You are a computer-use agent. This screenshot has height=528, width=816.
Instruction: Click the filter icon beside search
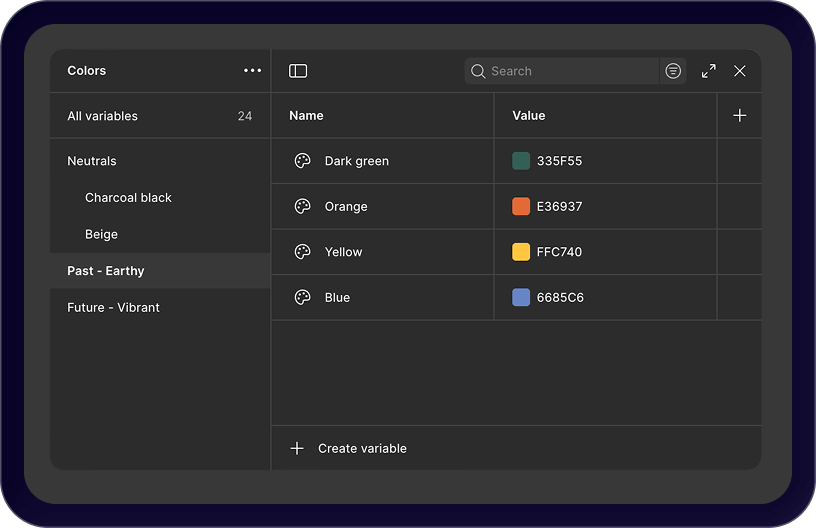(x=673, y=71)
